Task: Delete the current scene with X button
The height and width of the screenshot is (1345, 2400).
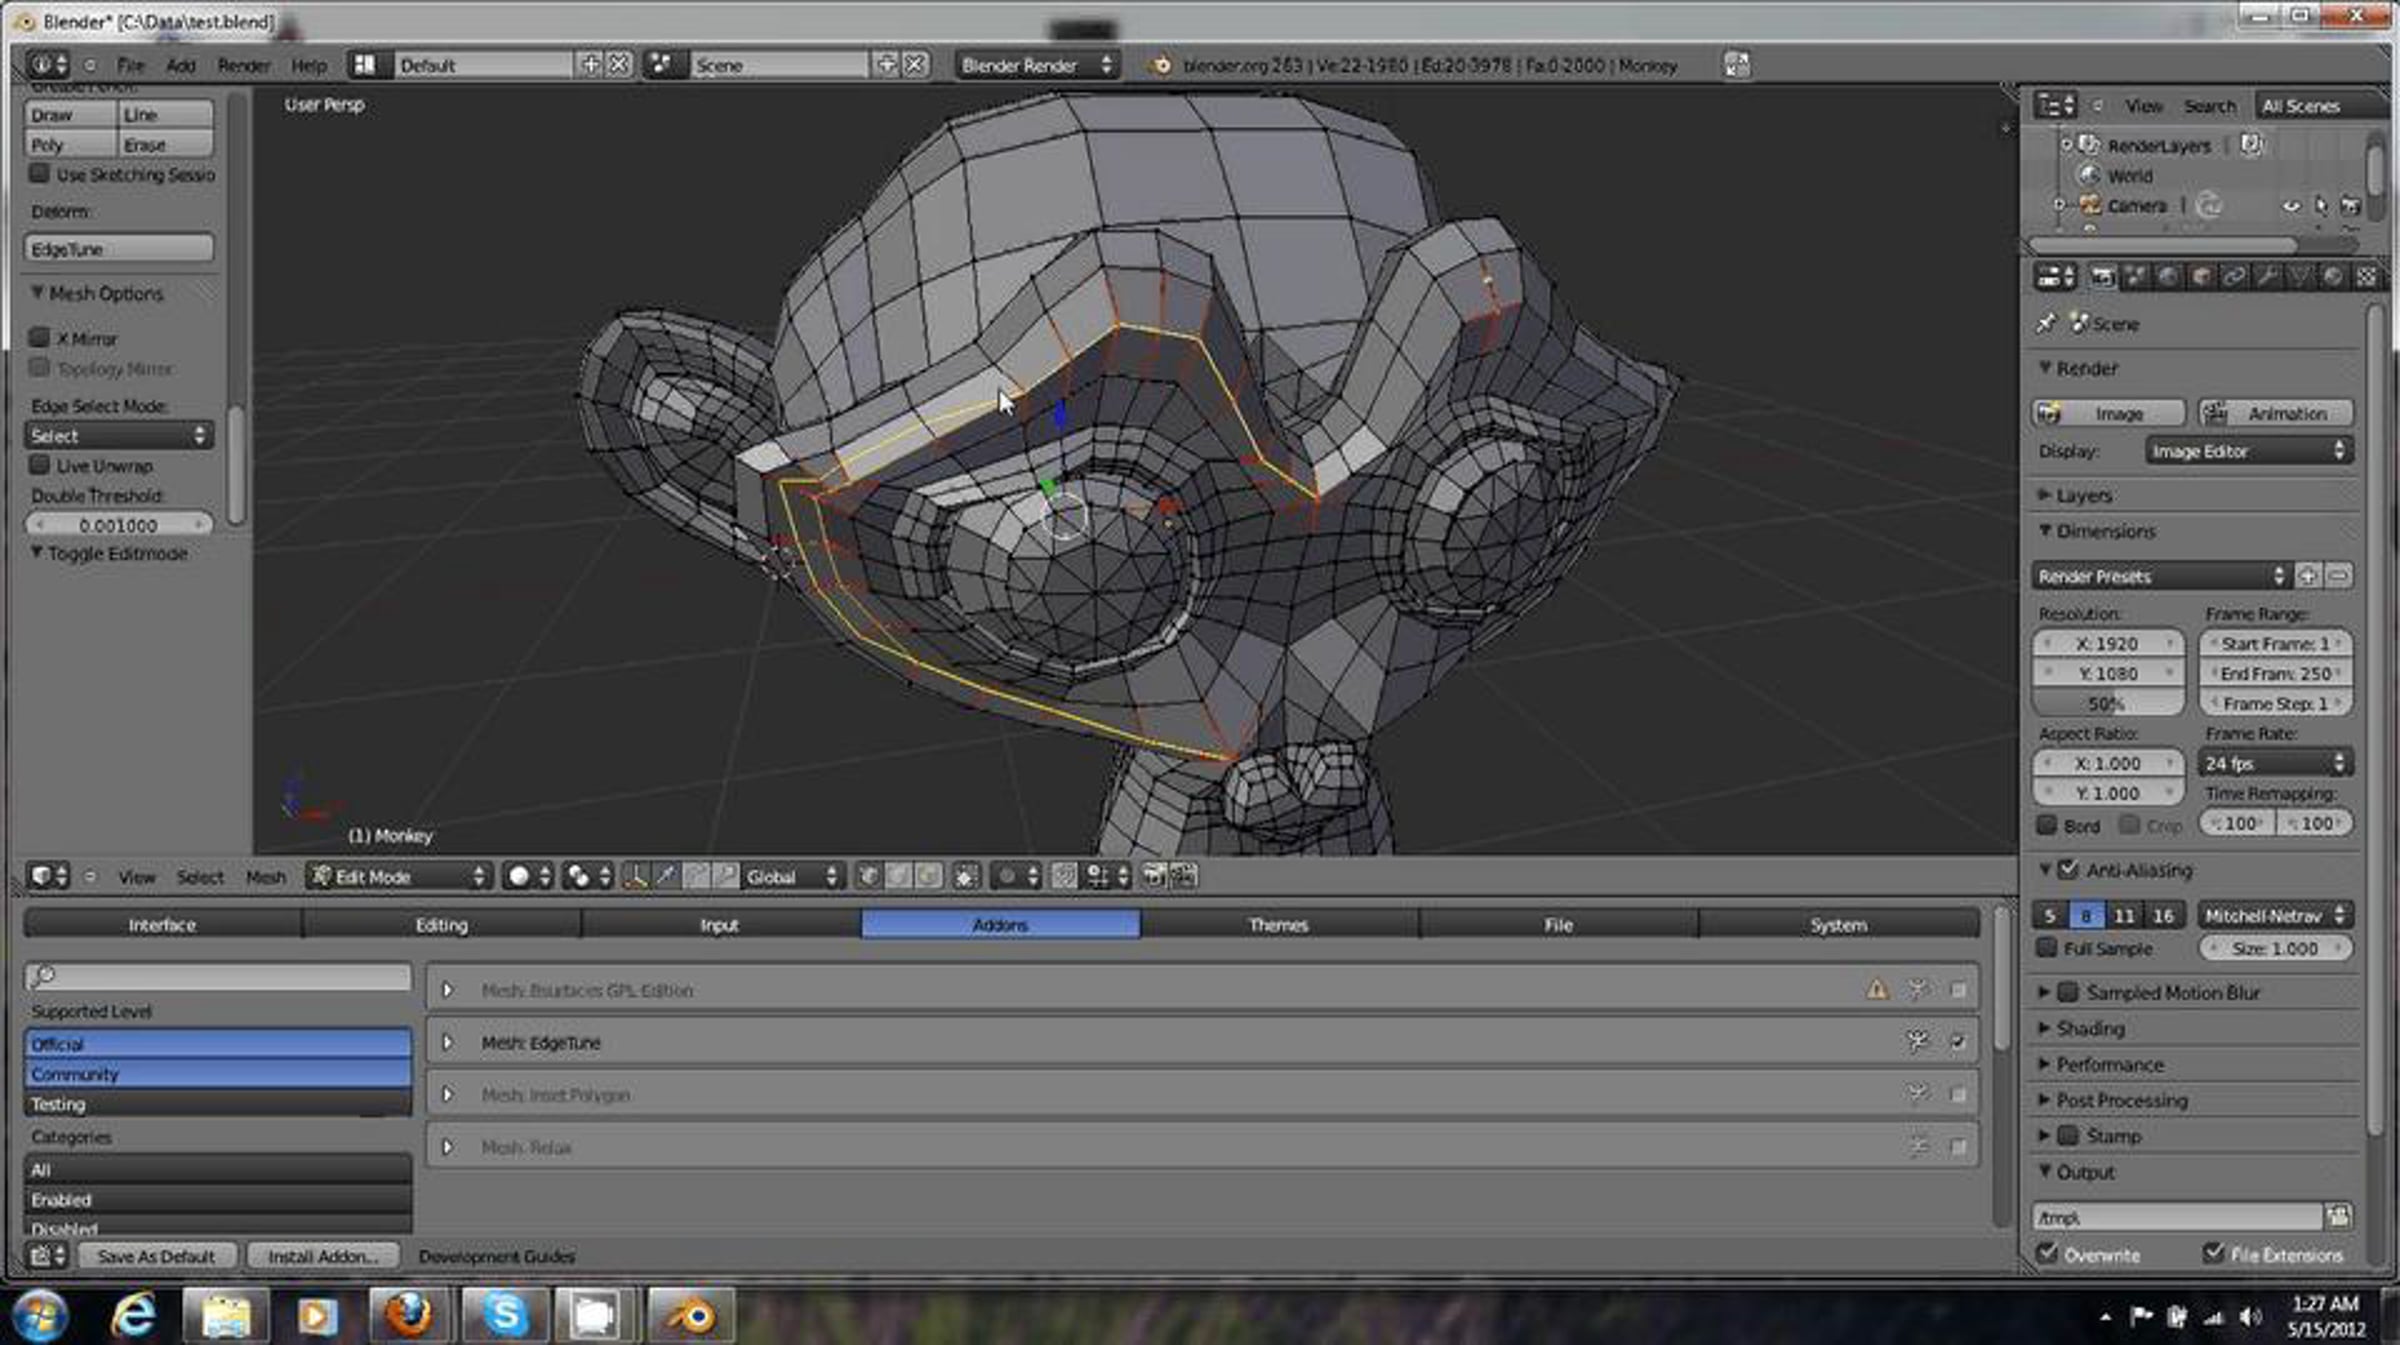Action: point(915,65)
